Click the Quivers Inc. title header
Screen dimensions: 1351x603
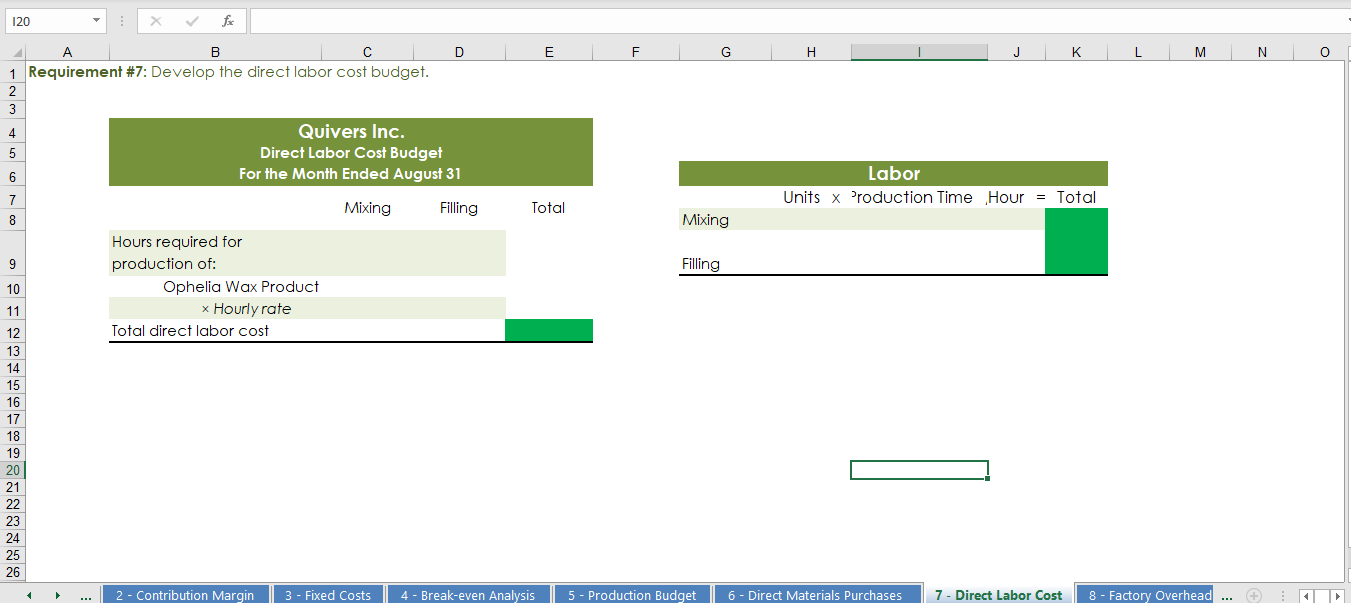pos(351,131)
